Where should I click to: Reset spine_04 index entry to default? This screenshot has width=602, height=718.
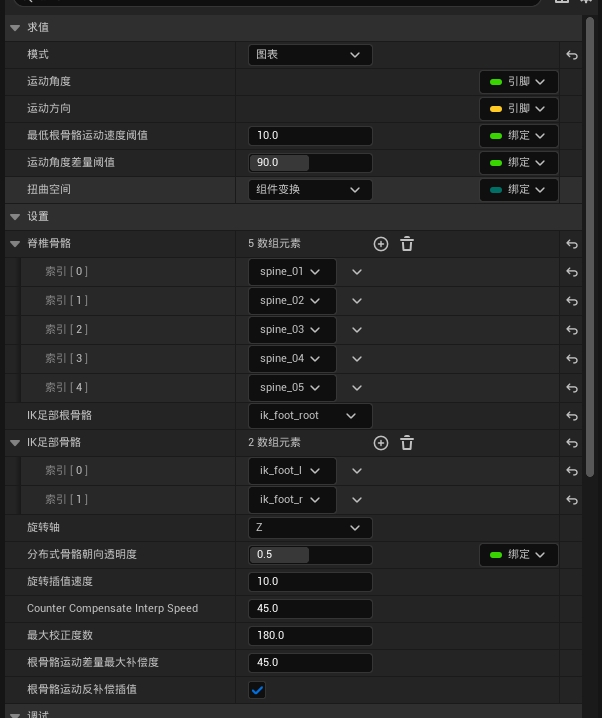[572, 359]
